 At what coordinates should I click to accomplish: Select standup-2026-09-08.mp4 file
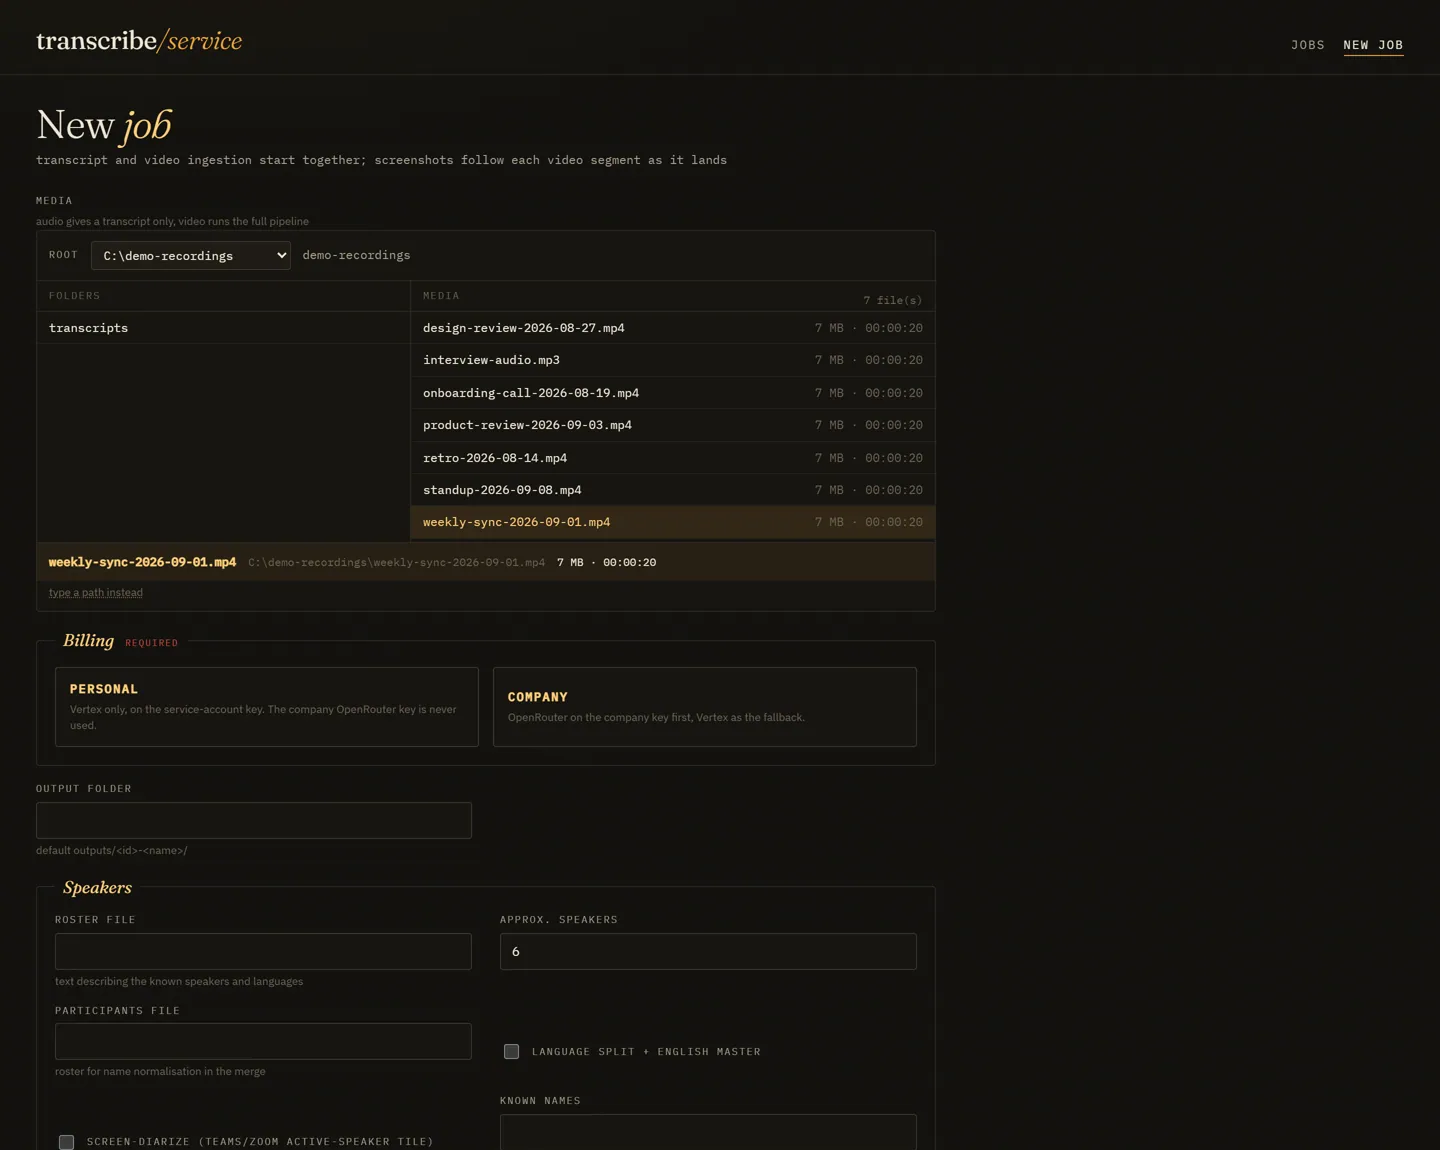[x=672, y=490]
